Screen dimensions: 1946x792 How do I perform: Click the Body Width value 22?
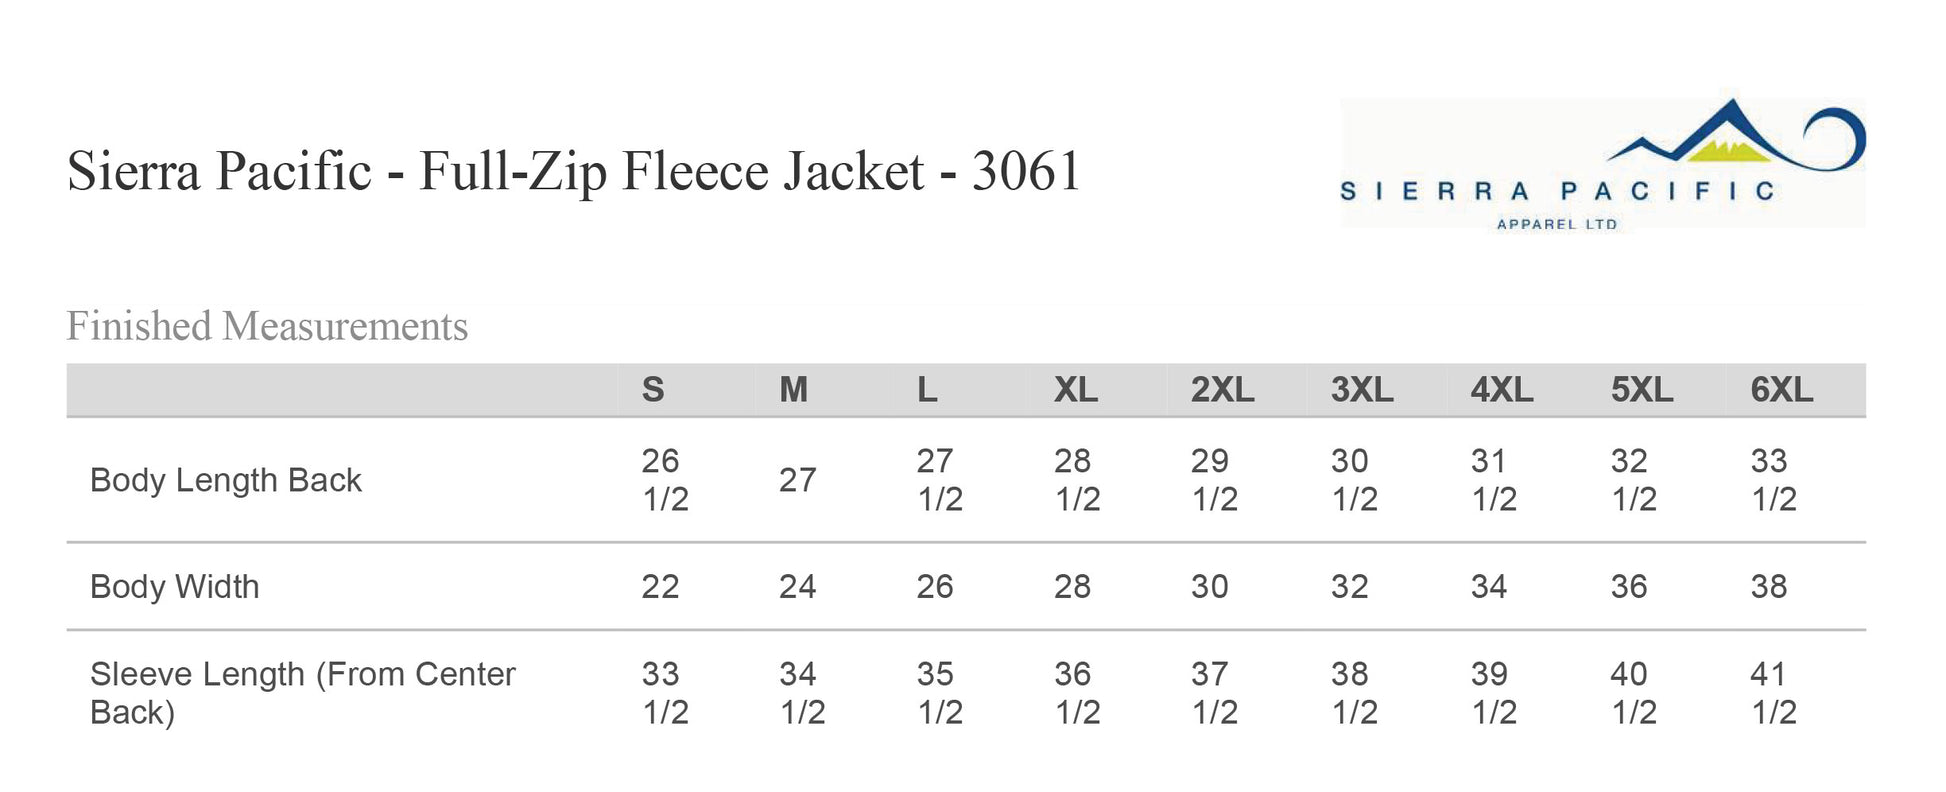click(660, 586)
